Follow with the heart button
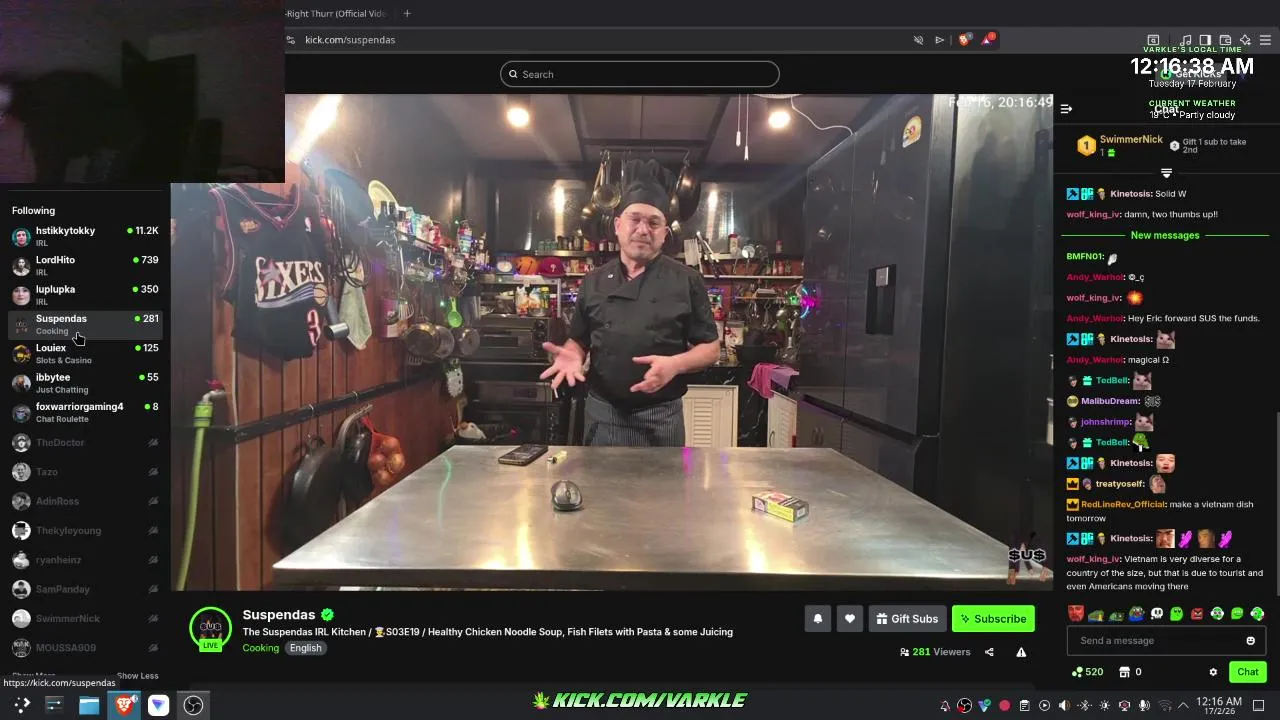Viewport: 1280px width, 720px height. click(x=849, y=619)
